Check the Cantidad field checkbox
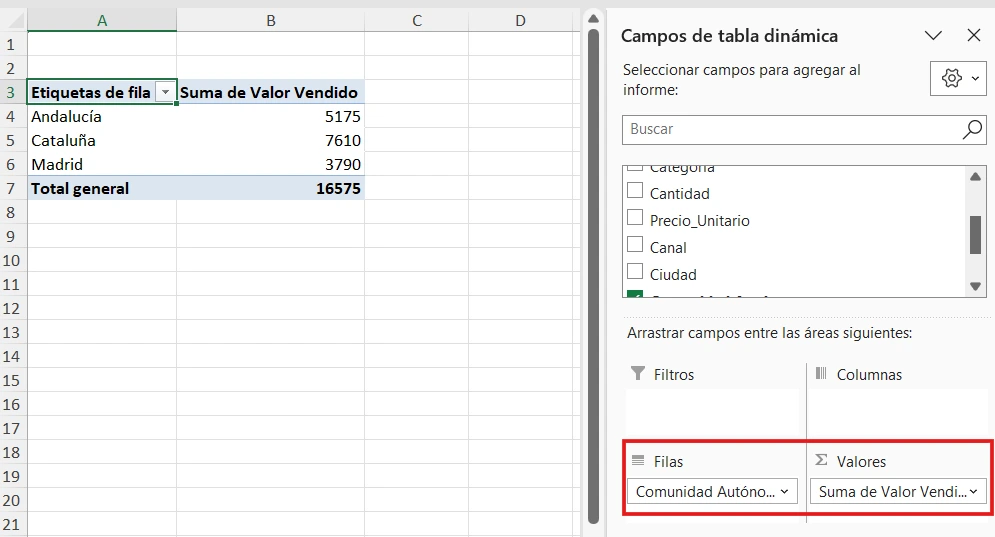This screenshot has width=995, height=537. 635,190
